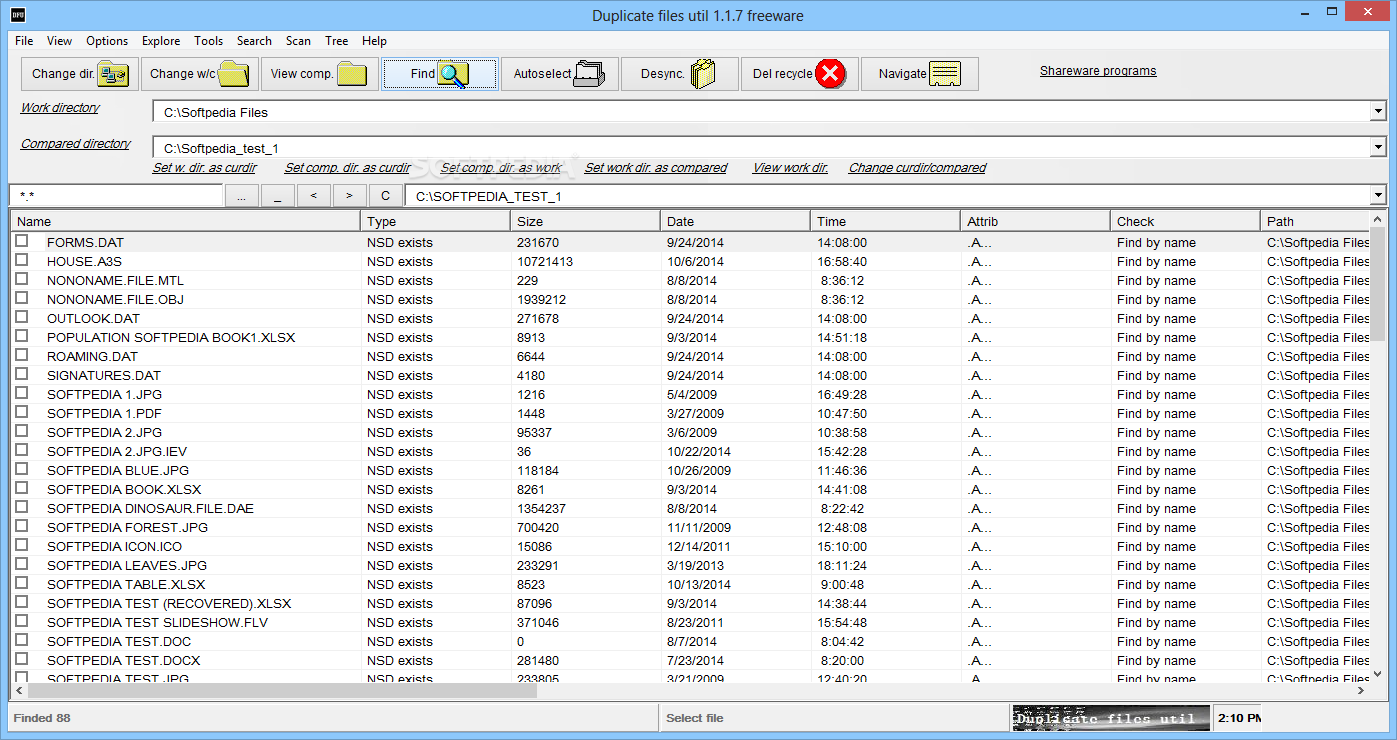Viewport: 1397px width, 740px height.
Task: Click the '...' browse button
Action: [x=241, y=196]
